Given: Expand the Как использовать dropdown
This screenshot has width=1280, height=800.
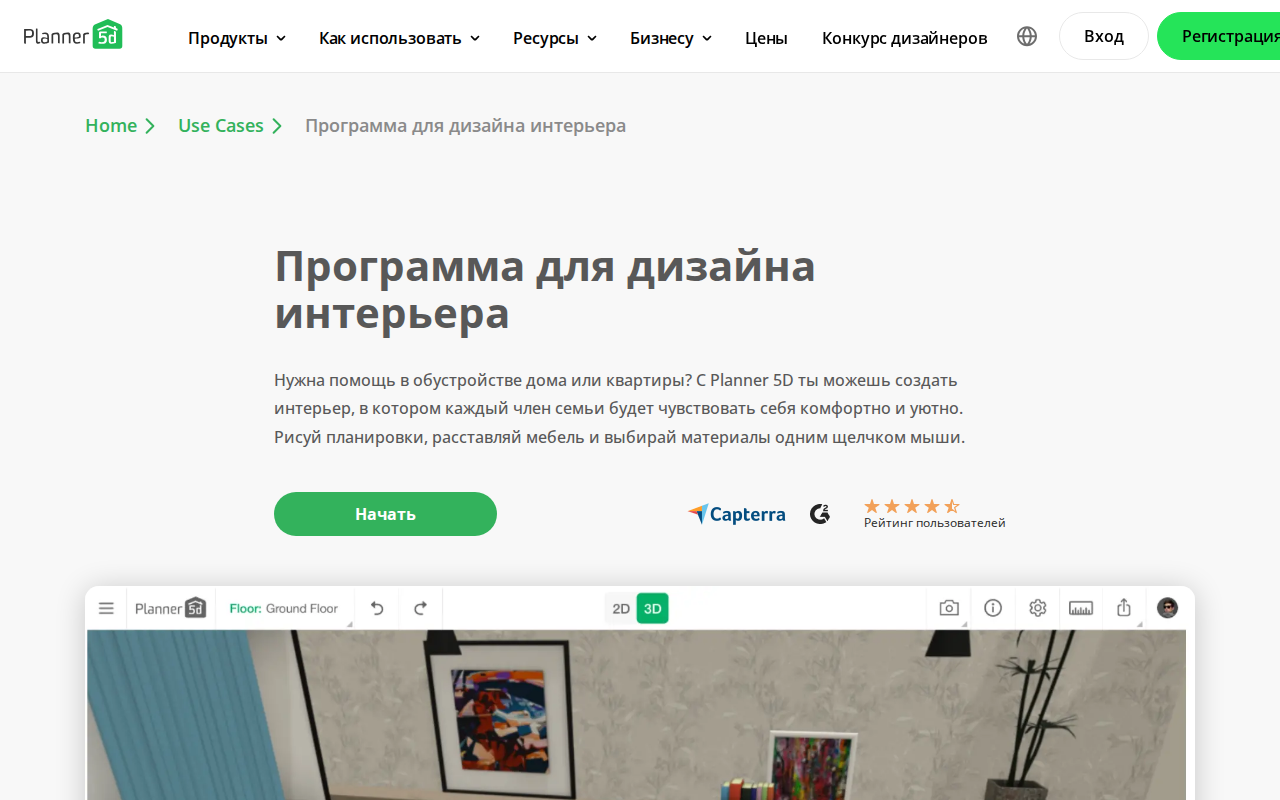Looking at the screenshot, I should pos(400,38).
